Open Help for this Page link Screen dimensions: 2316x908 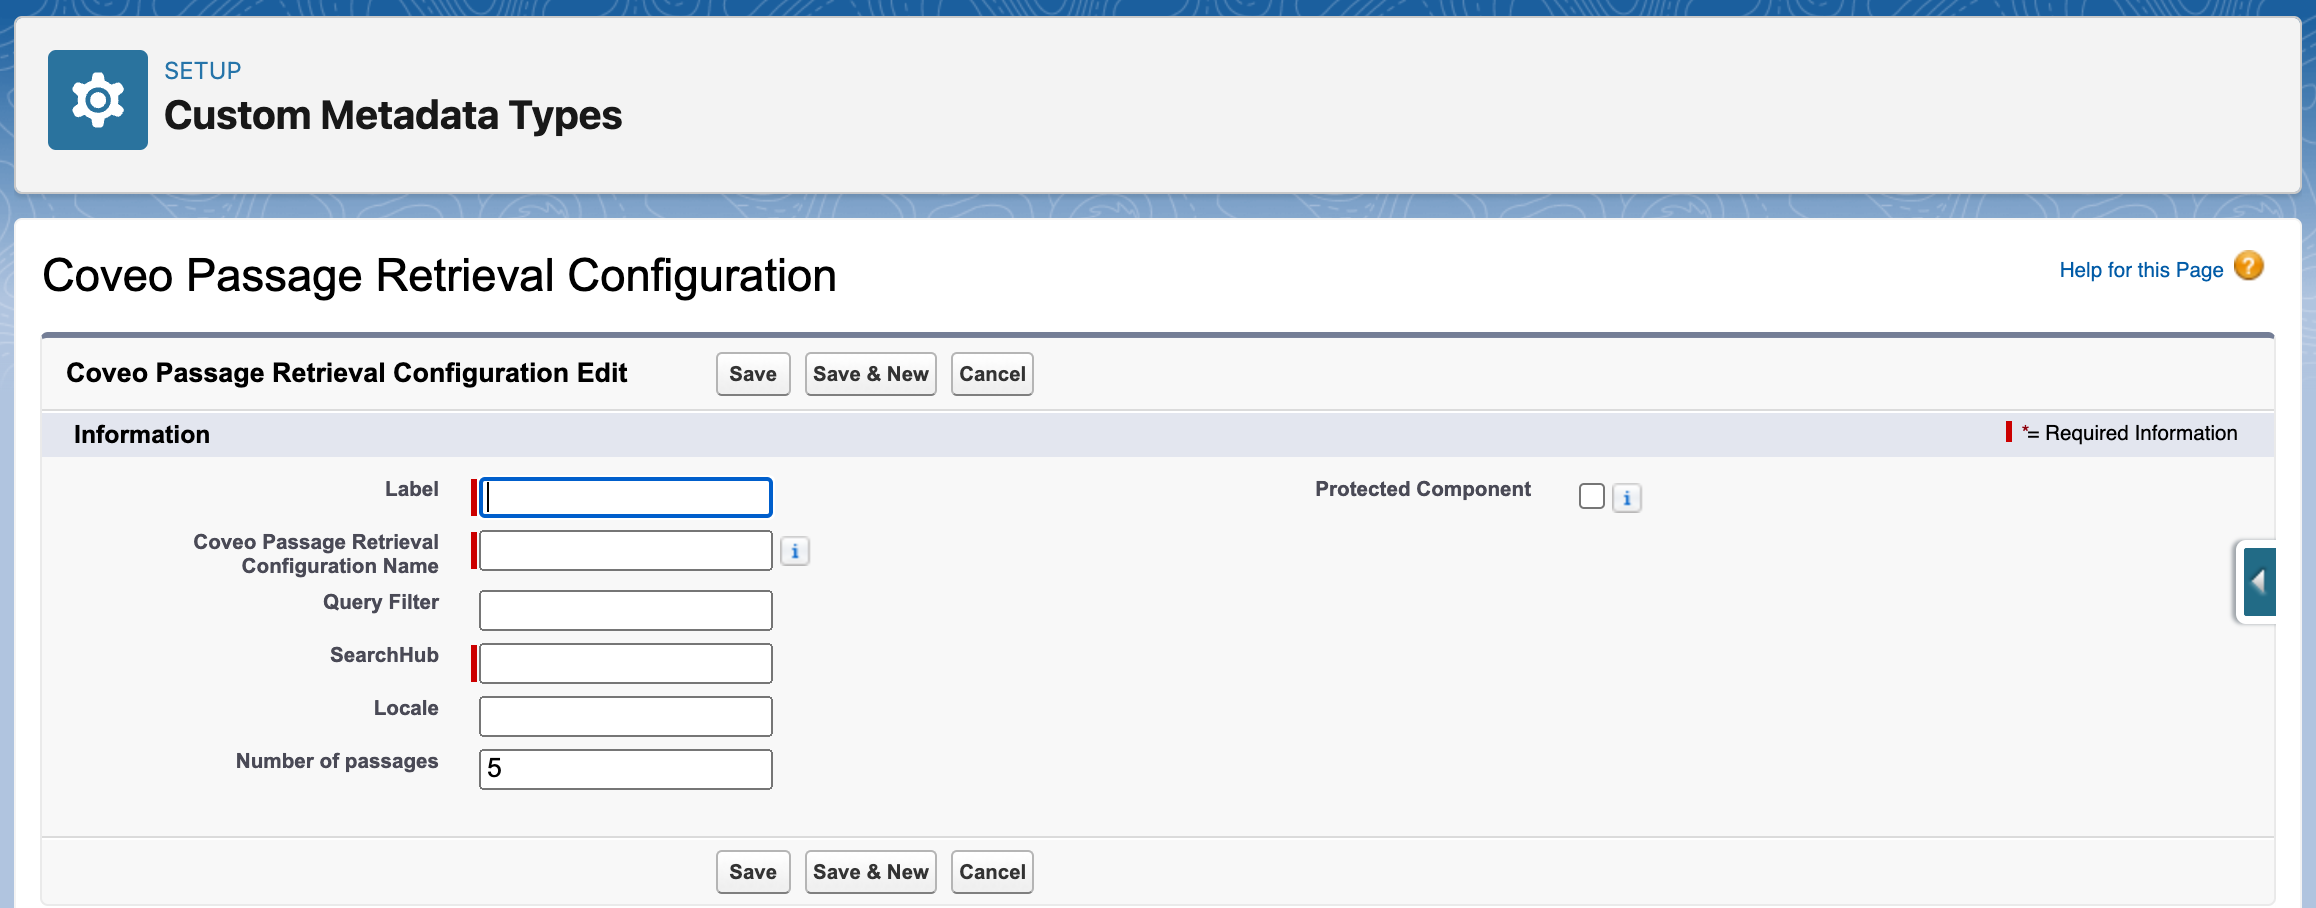2141,270
